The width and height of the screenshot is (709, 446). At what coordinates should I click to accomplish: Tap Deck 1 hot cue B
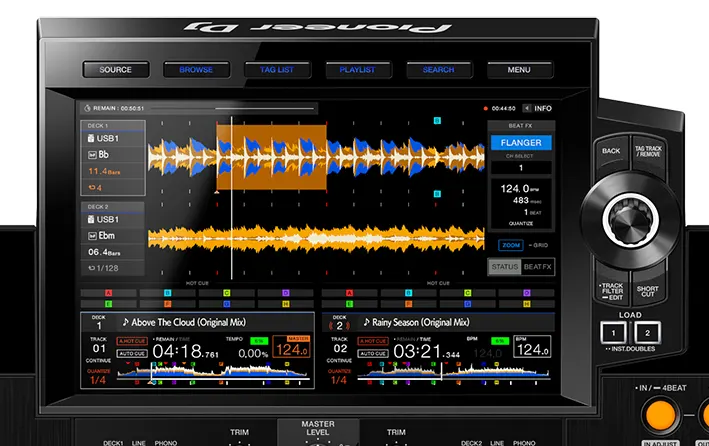(x=167, y=293)
